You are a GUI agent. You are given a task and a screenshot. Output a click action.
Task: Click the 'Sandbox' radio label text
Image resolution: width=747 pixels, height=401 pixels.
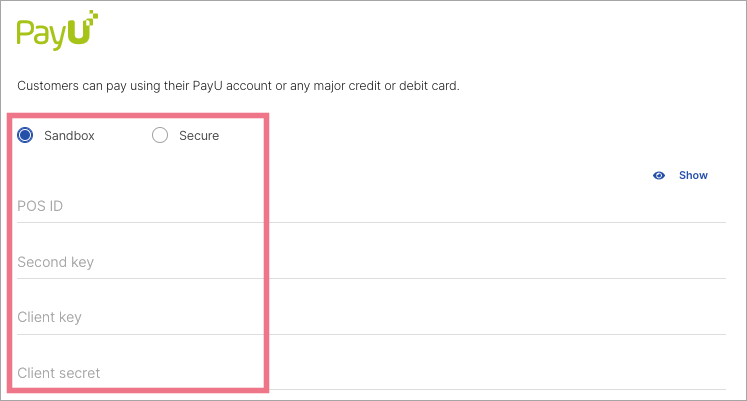coord(69,136)
